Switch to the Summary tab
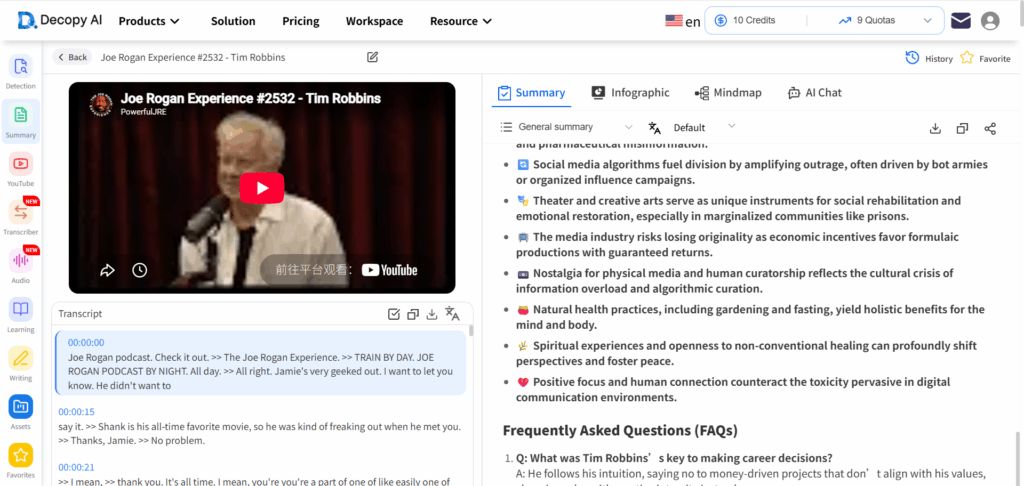1024x486 pixels. coord(531,93)
